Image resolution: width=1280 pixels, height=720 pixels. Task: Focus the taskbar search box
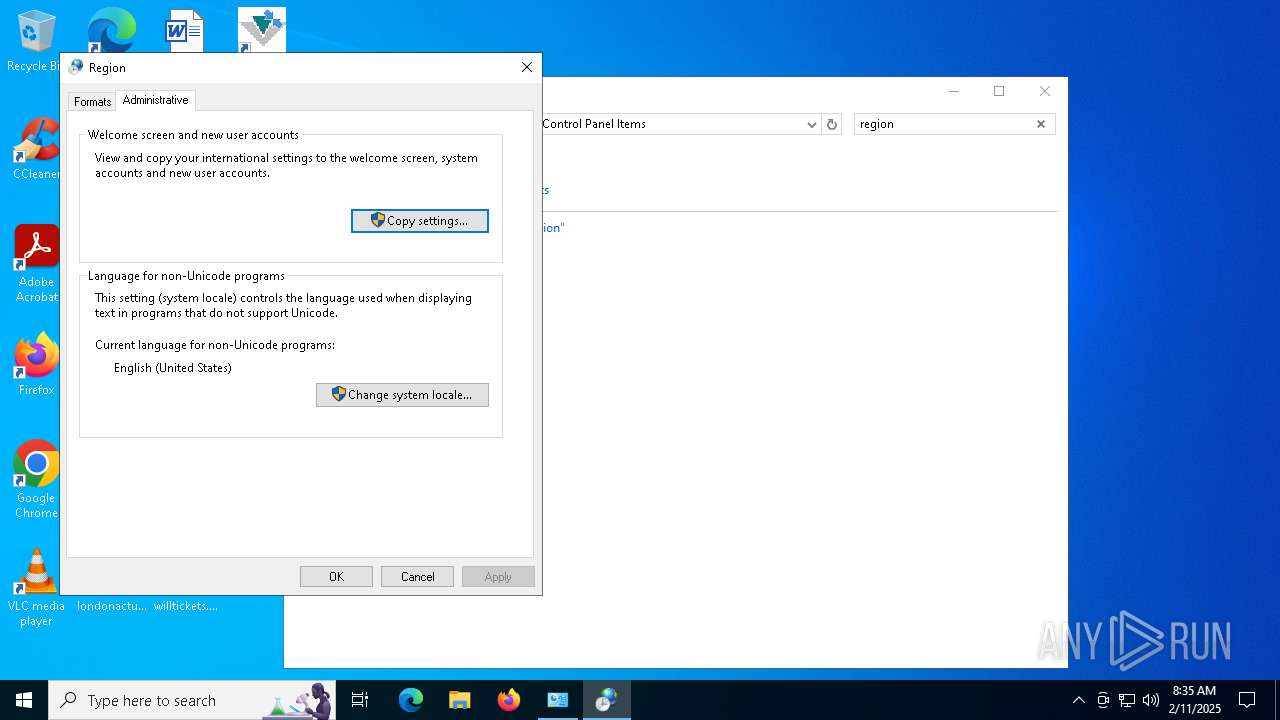(x=192, y=700)
